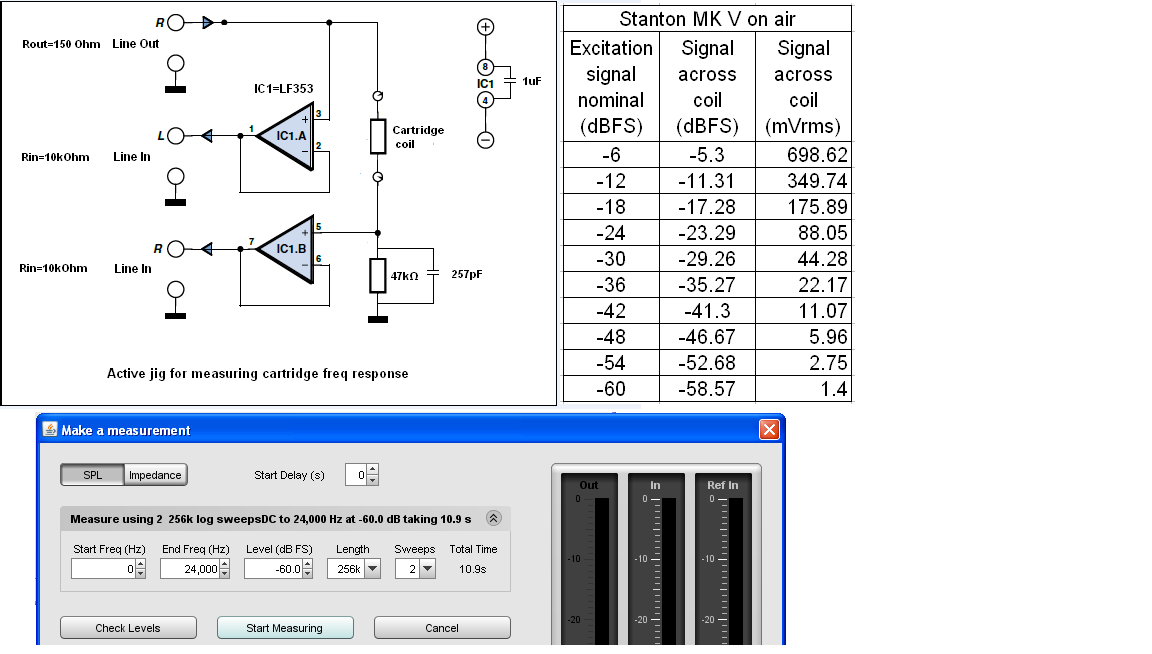Click the R Line In connector circle
This screenshot has height=654, width=1152.
click(x=176, y=249)
